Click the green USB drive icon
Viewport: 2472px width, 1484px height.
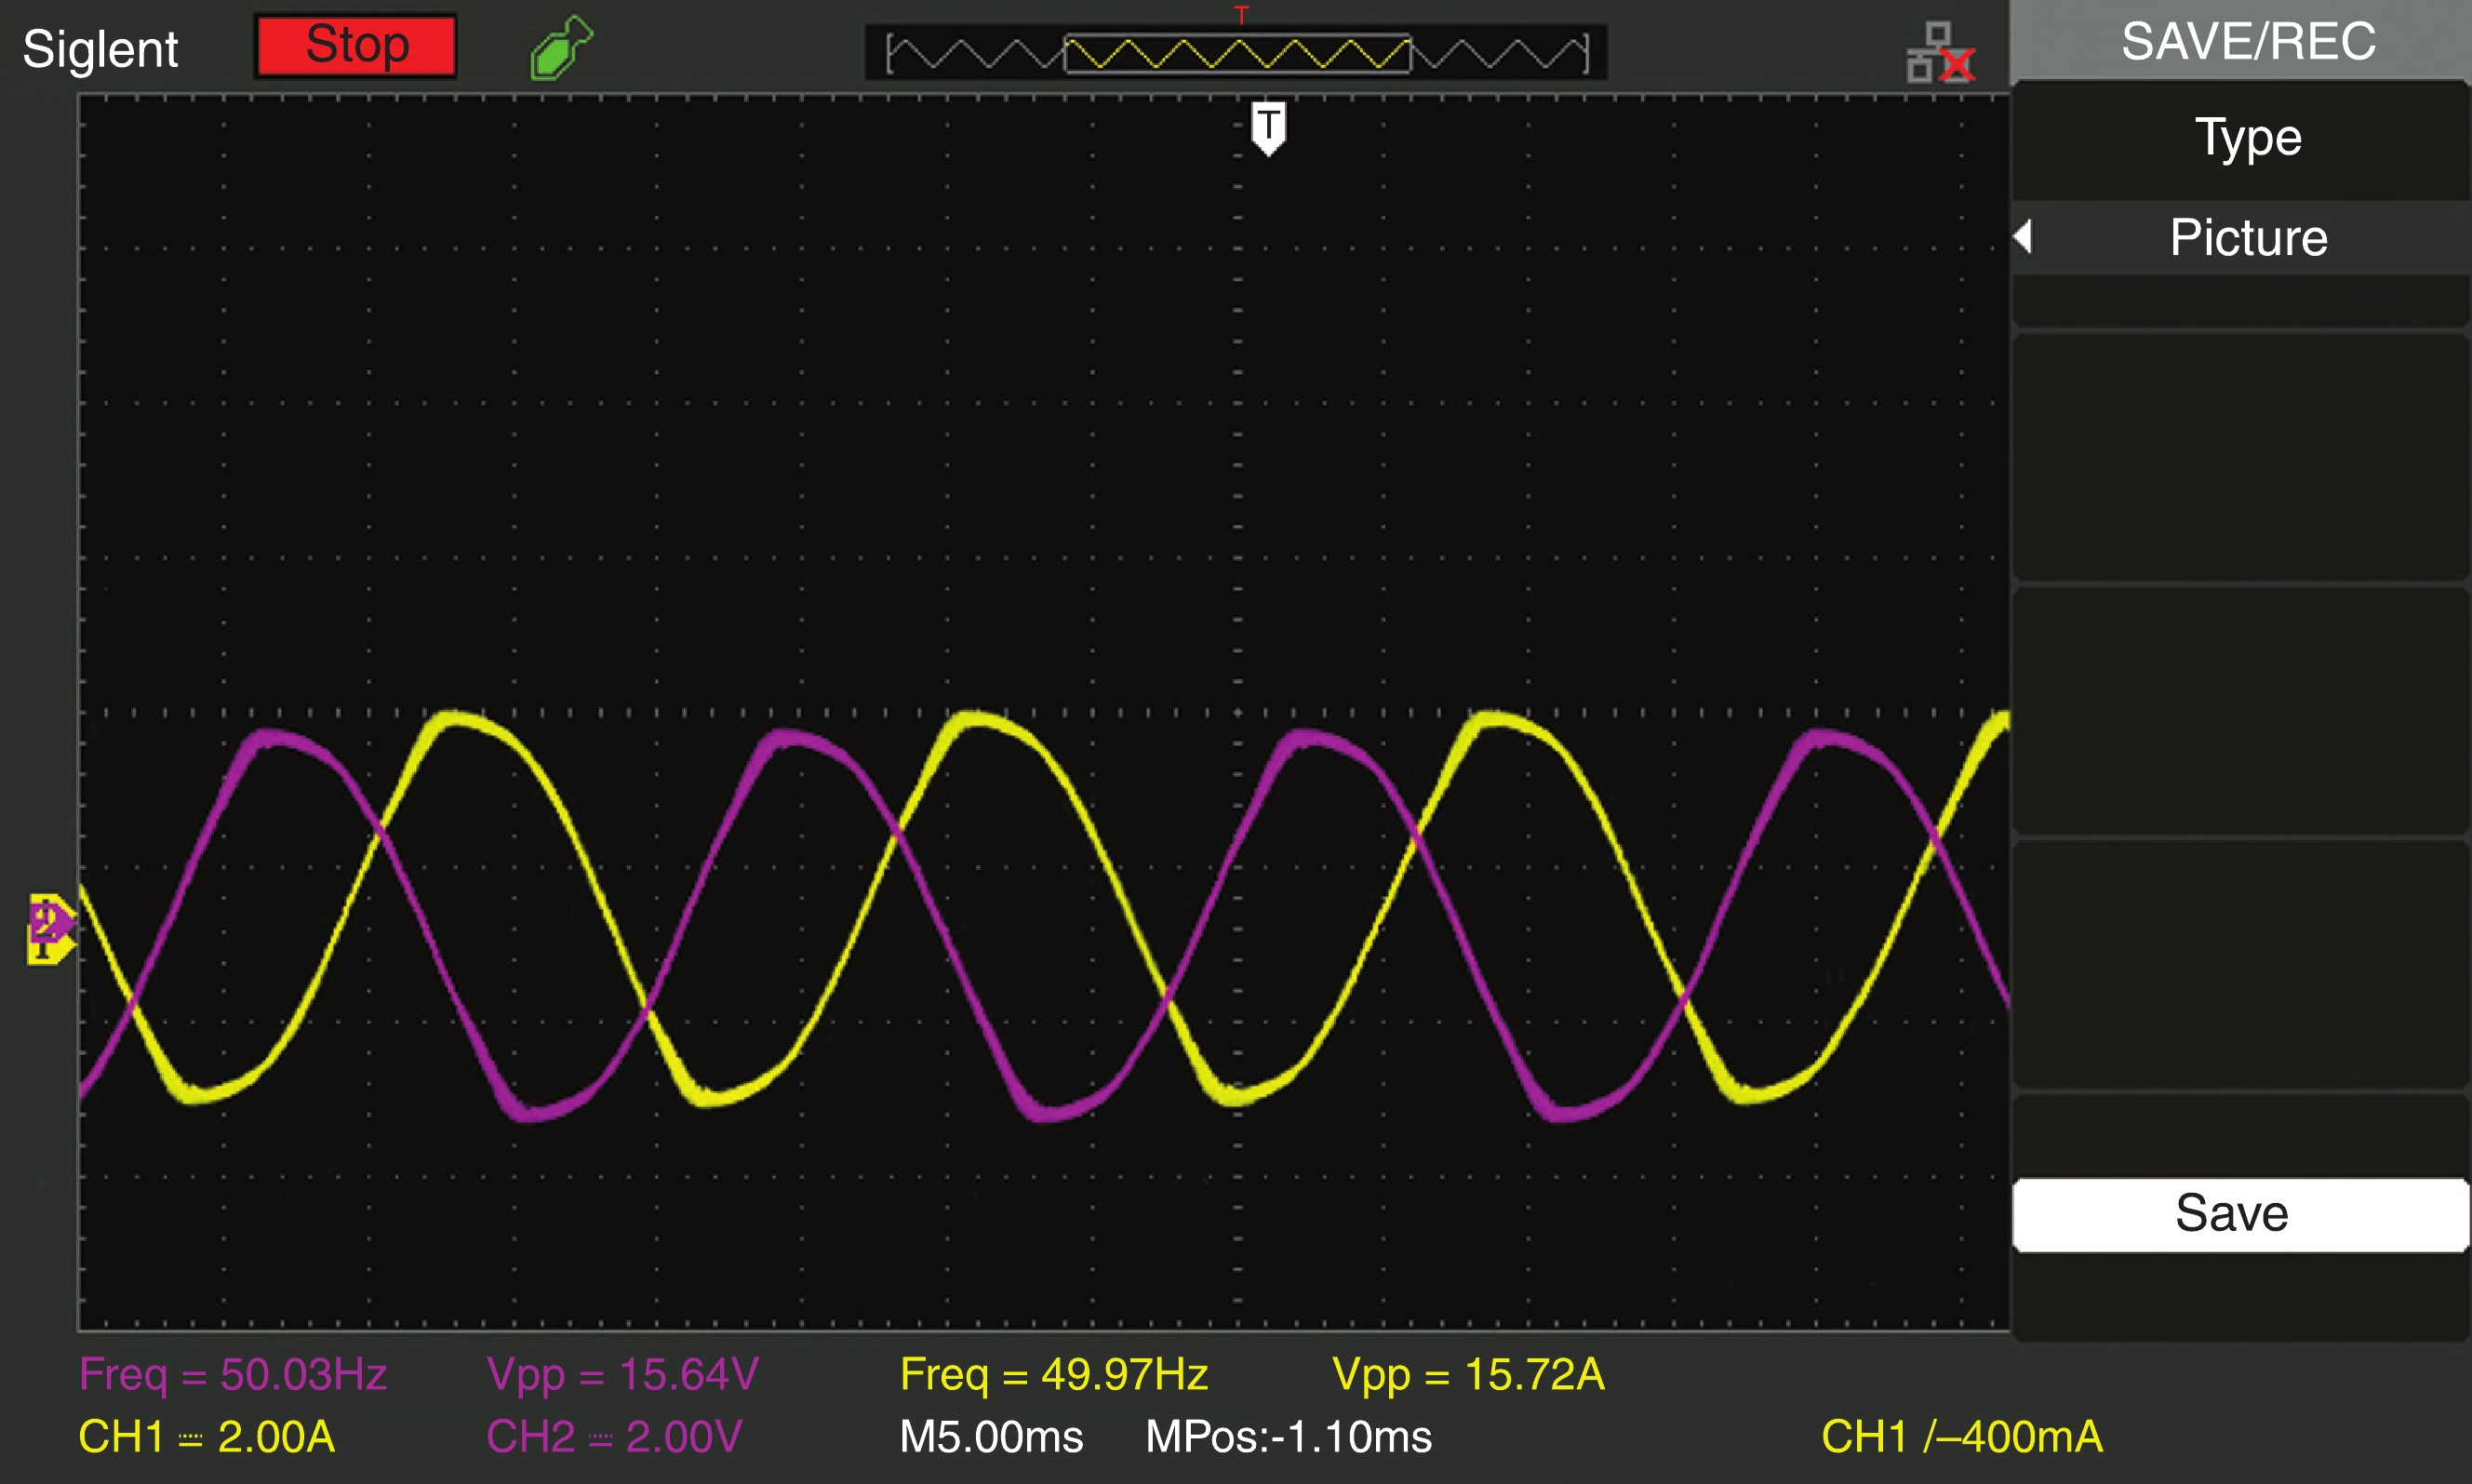click(x=561, y=47)
